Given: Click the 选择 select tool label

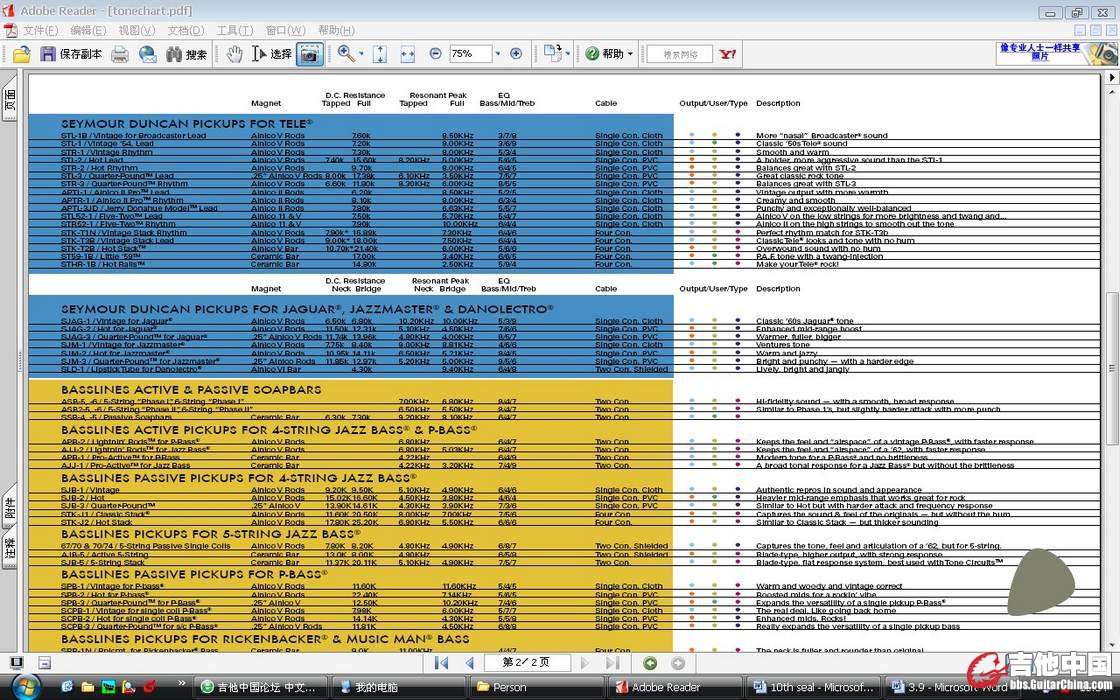Looking at the screenshot, I should click(x=281, y=54).
